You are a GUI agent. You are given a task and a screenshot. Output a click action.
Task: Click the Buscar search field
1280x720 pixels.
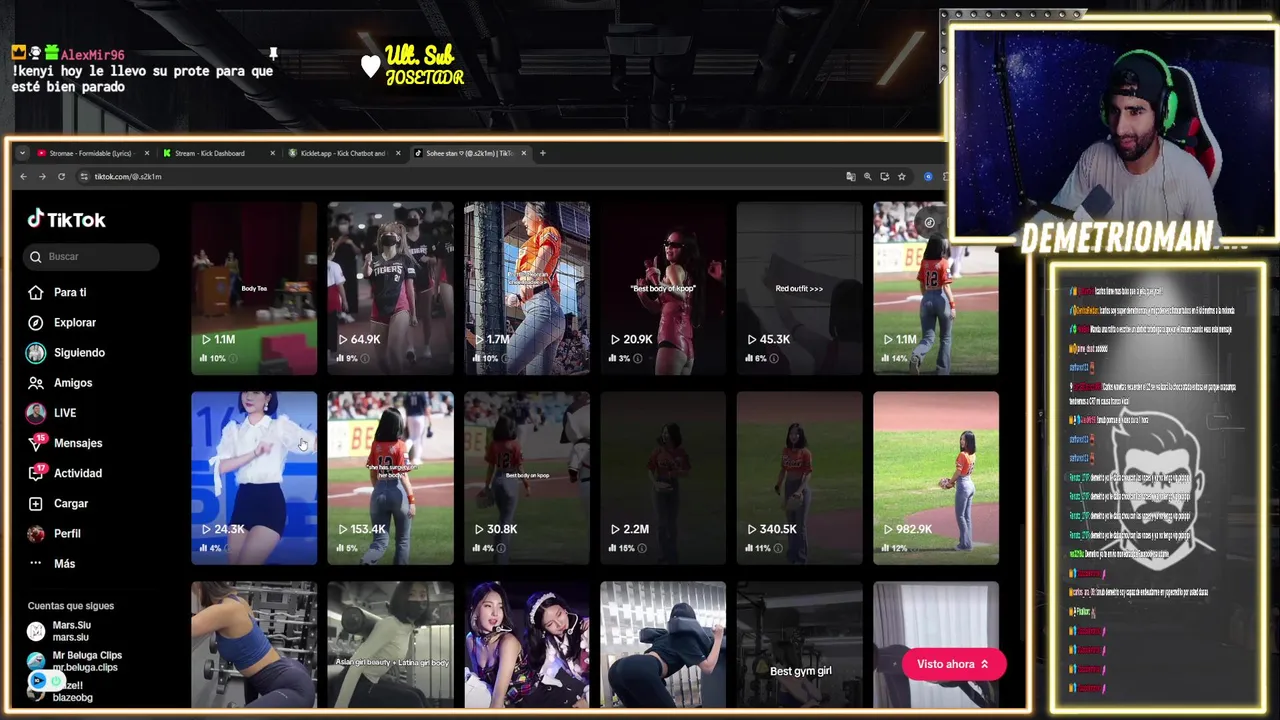(91, 257)
